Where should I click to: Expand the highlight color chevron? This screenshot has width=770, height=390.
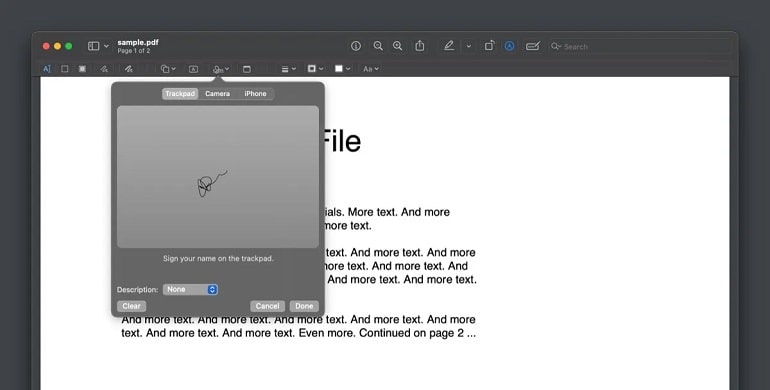(x=468, y=46)
